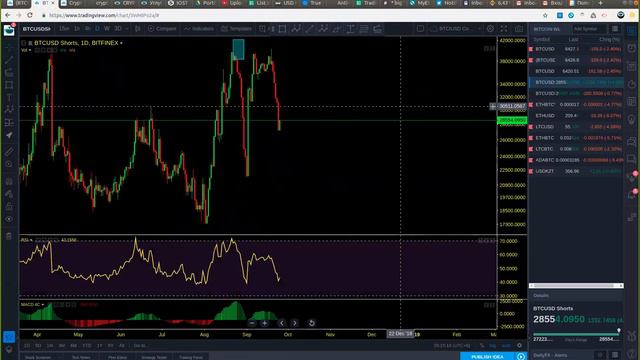Open the Symbol column header in watchlist
The width and height of the screenshot is (640, 360).
click(542, 40)
